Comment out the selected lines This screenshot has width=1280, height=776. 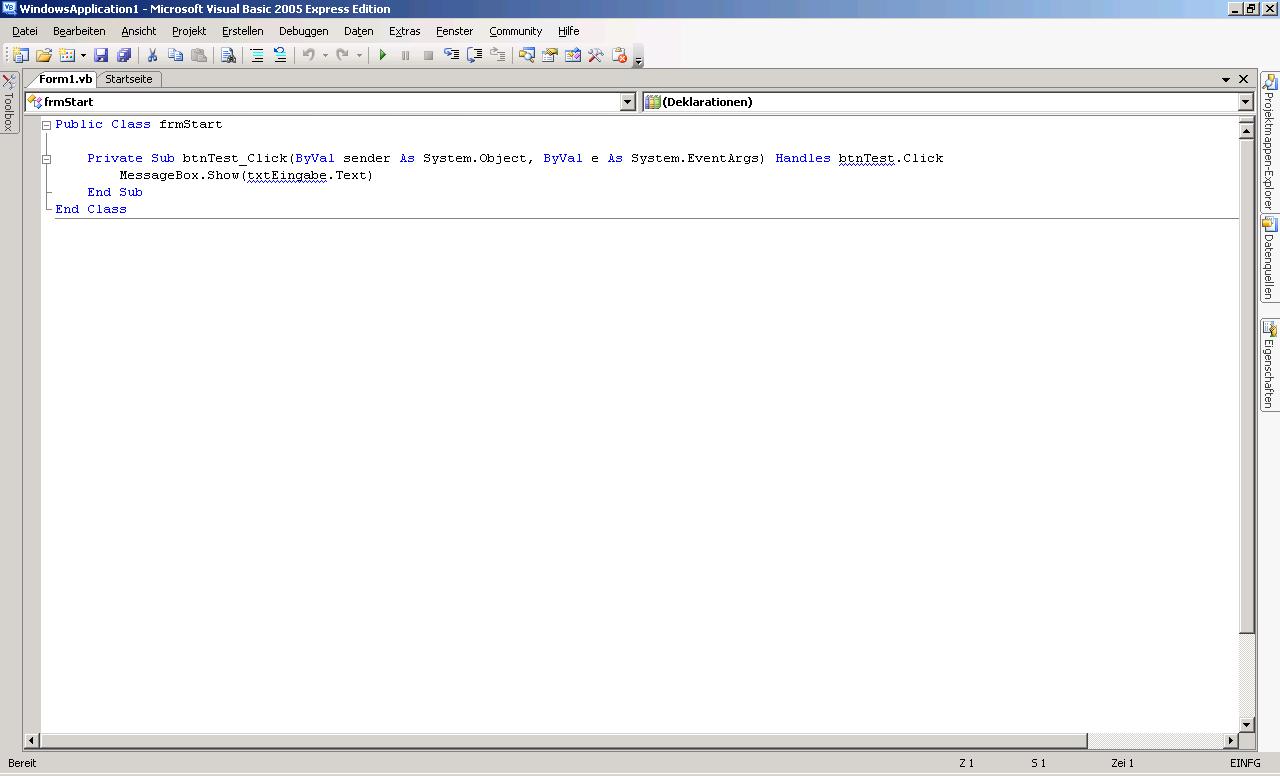pos(256,56)
